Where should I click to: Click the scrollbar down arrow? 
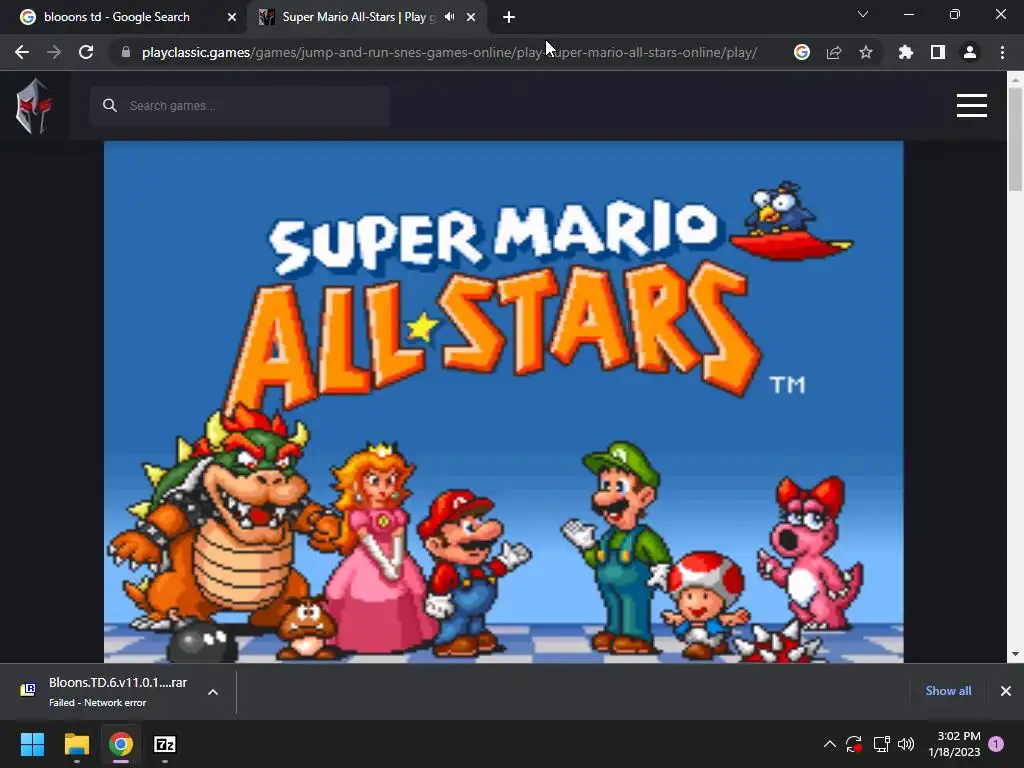1015,654
